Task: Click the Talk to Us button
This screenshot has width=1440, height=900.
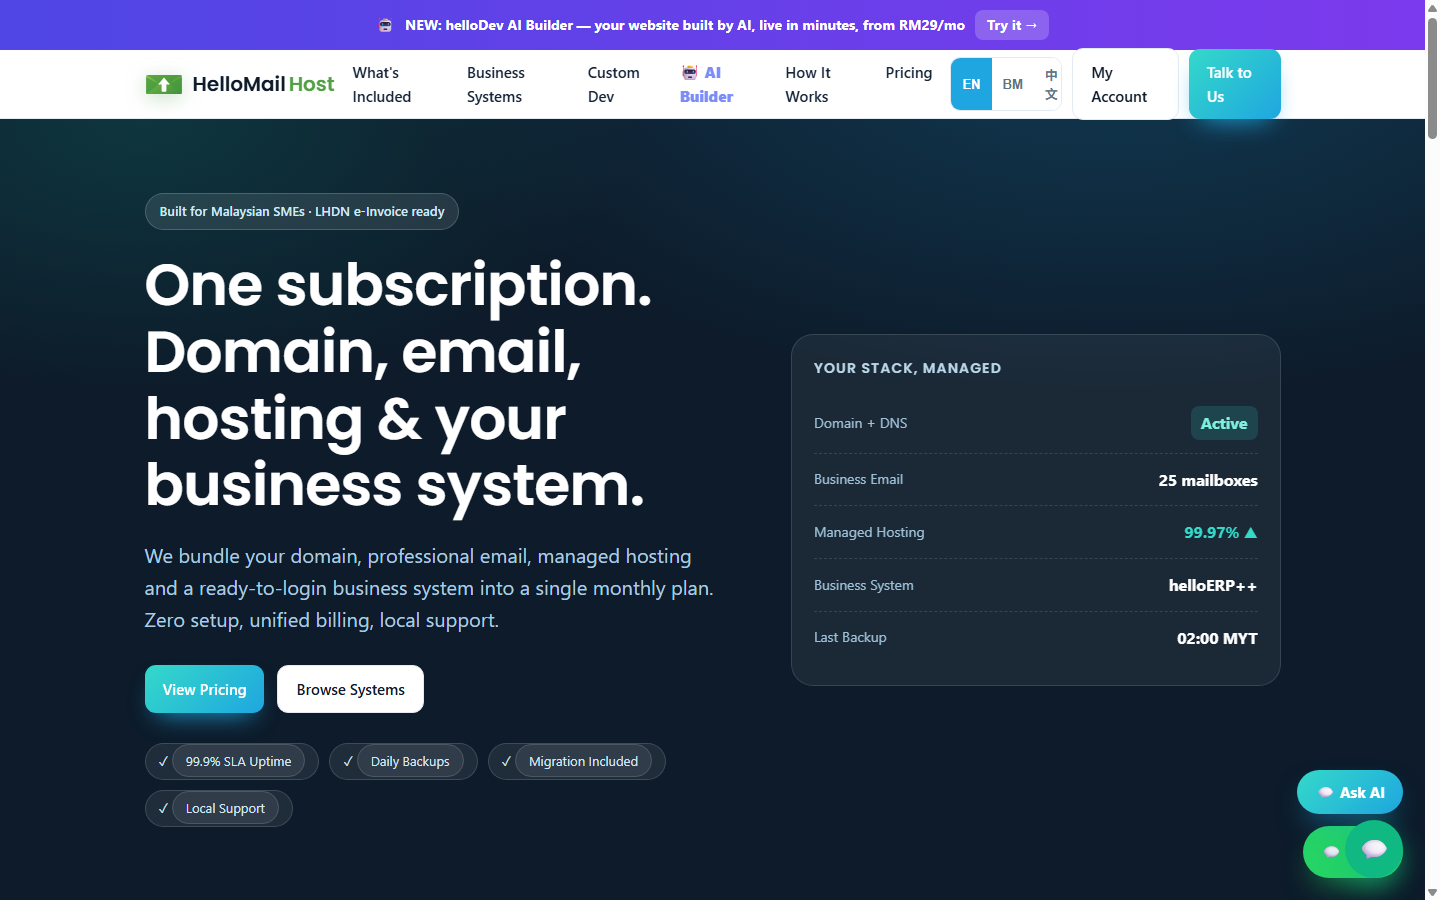Action: click(1235, 84)
